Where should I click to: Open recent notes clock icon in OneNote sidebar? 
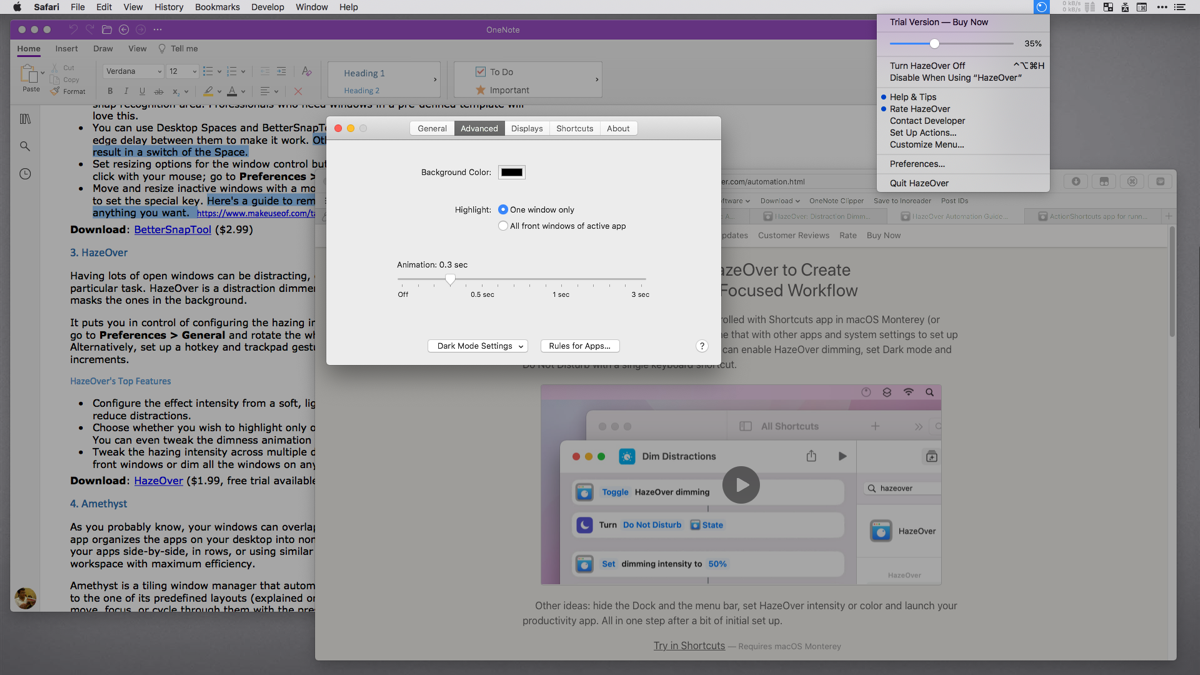[25, 174]
